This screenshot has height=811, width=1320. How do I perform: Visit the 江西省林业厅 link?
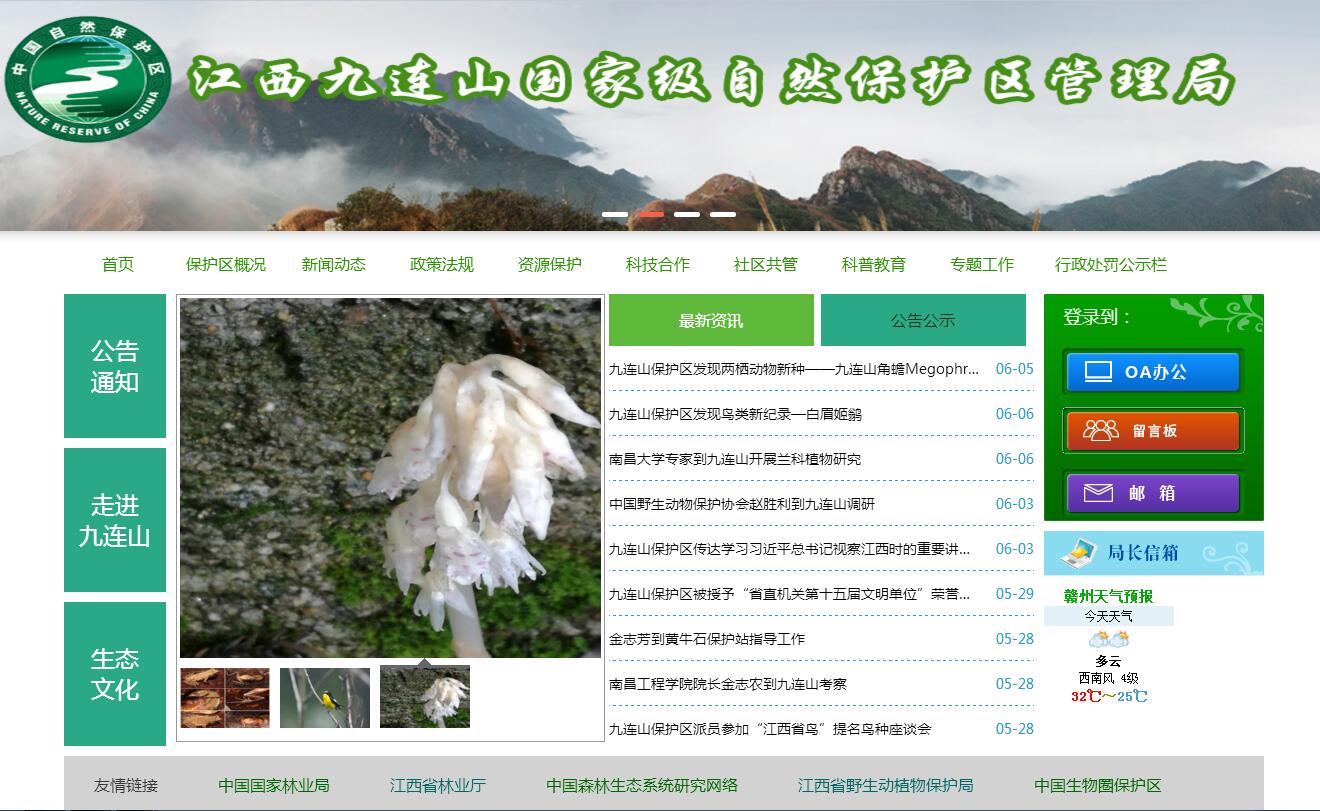pos(438,786)
